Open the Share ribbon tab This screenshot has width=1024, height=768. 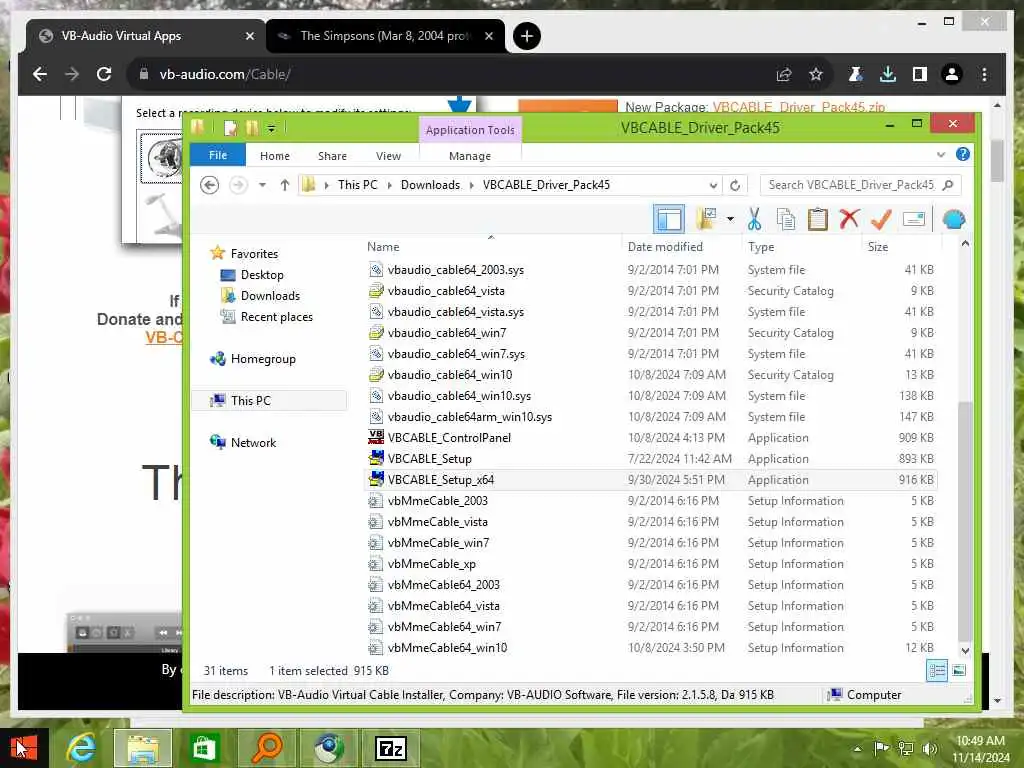pyautogui.click(x=332, y=156)
